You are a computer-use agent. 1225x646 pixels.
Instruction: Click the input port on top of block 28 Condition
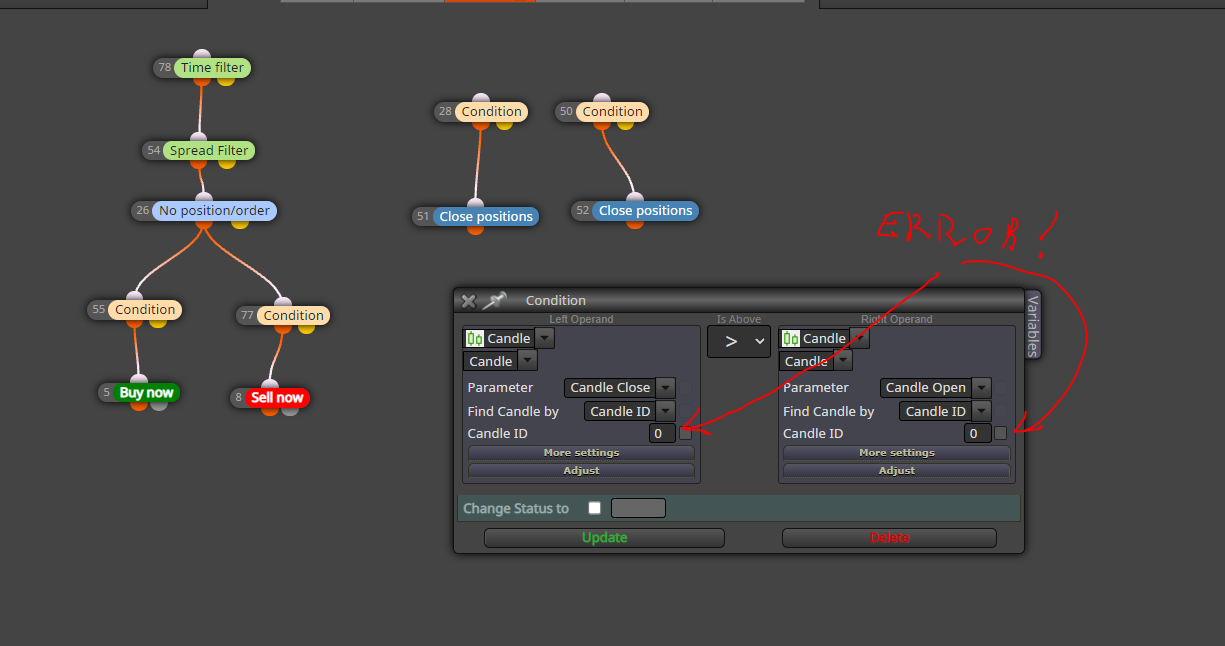(481, 99)
